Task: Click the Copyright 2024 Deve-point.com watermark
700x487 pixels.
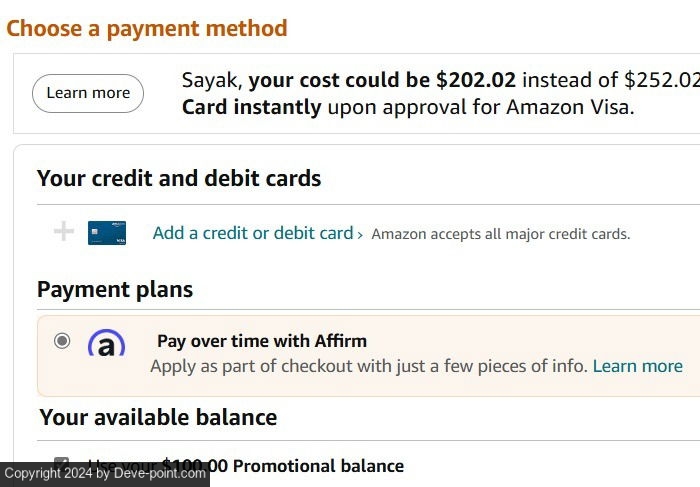Action: click(x=104, y=474)
